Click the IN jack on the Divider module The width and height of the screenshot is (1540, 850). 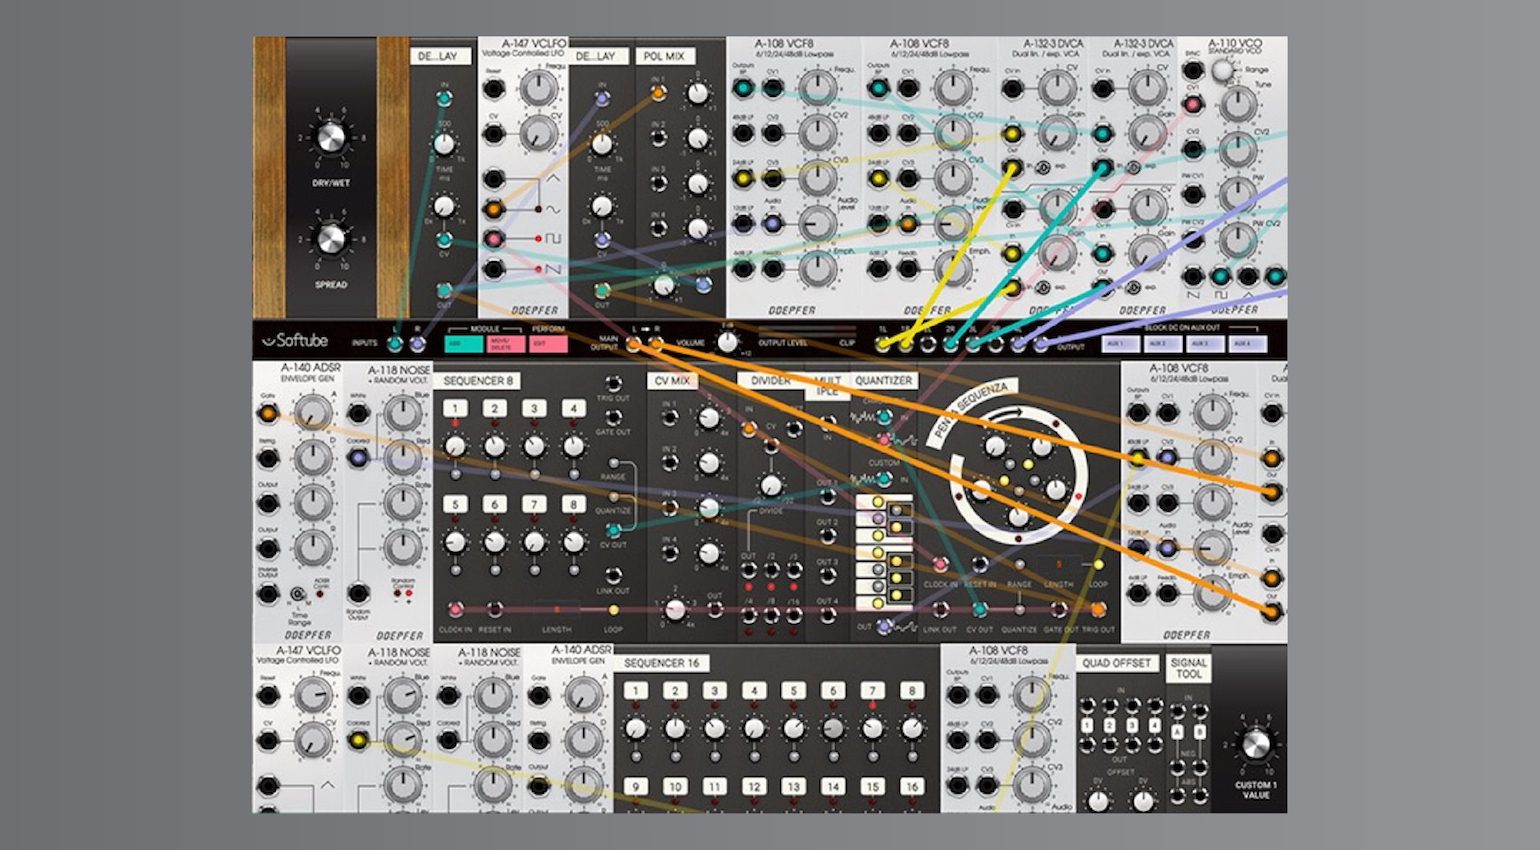tap(749, 429)
